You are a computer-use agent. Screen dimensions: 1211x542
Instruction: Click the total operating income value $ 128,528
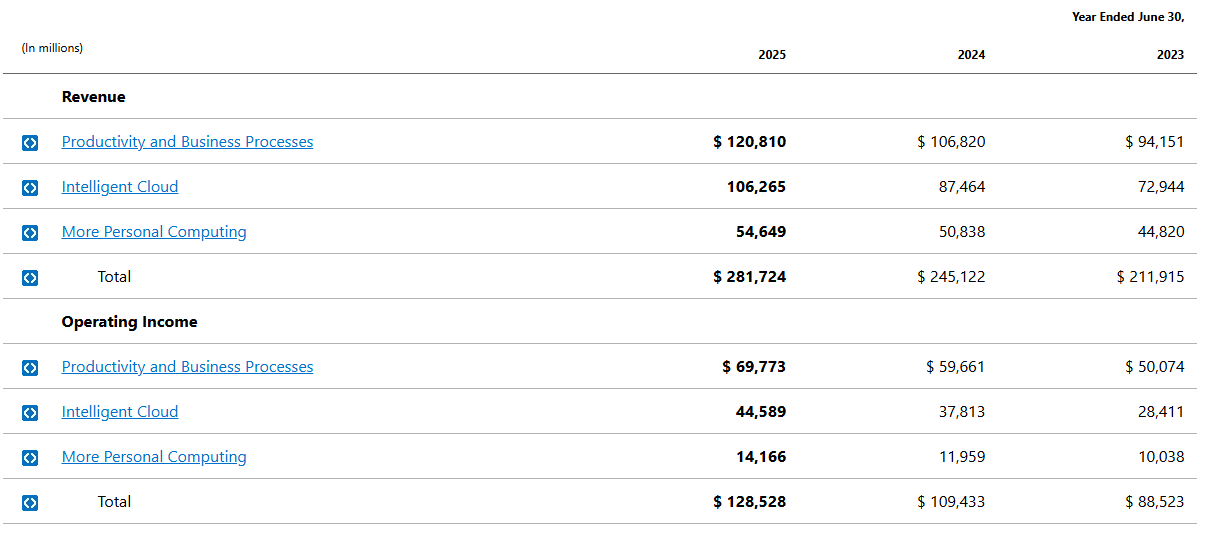pos(750,502)
